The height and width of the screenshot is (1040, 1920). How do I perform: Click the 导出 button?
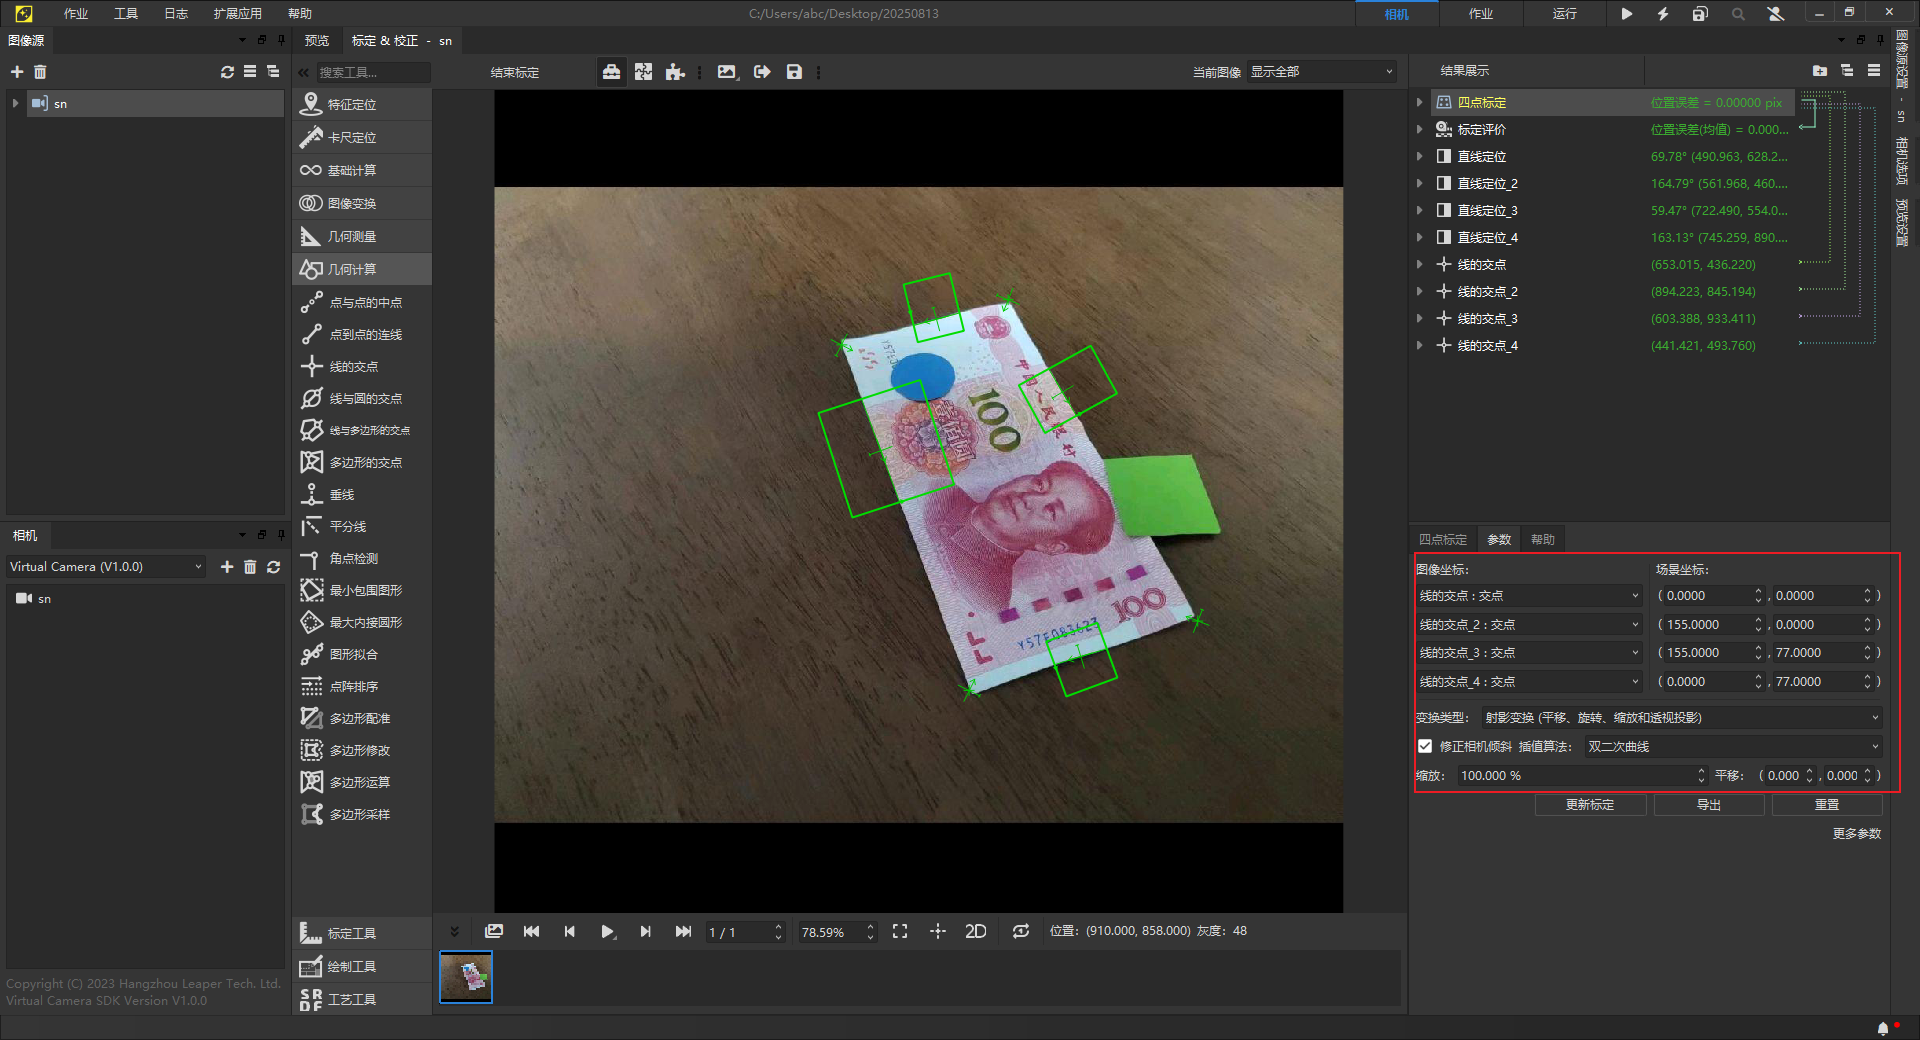pyautogui.click(x=1708, y=805)
